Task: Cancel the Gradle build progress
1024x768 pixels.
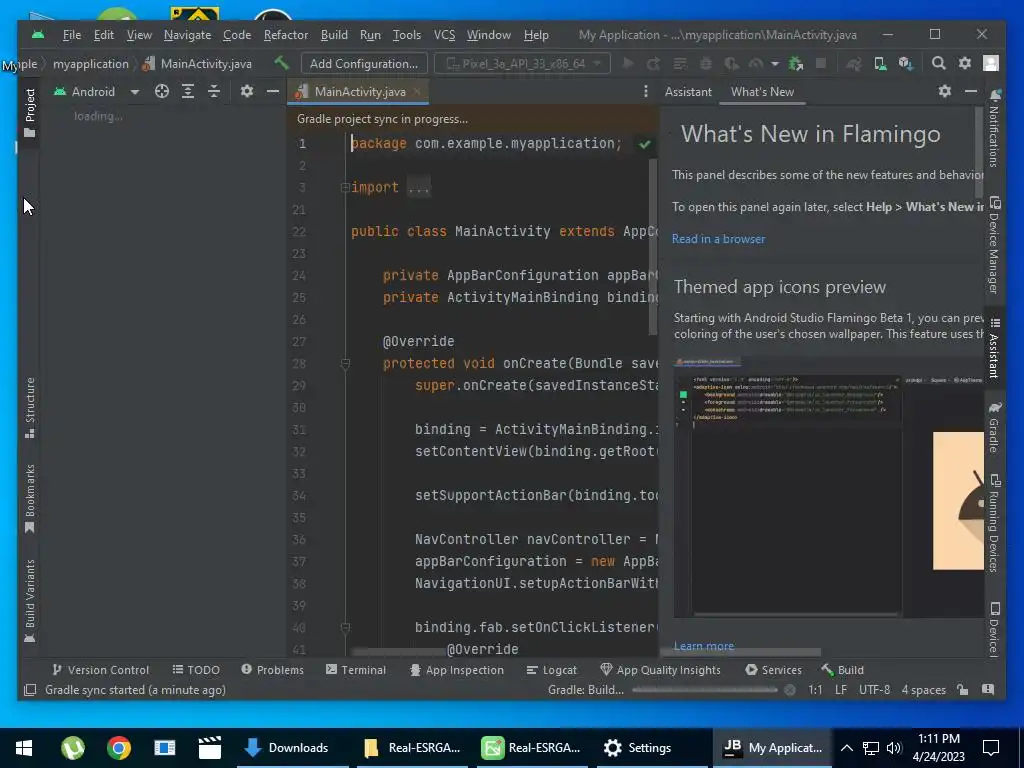Action: click(790, 690)
